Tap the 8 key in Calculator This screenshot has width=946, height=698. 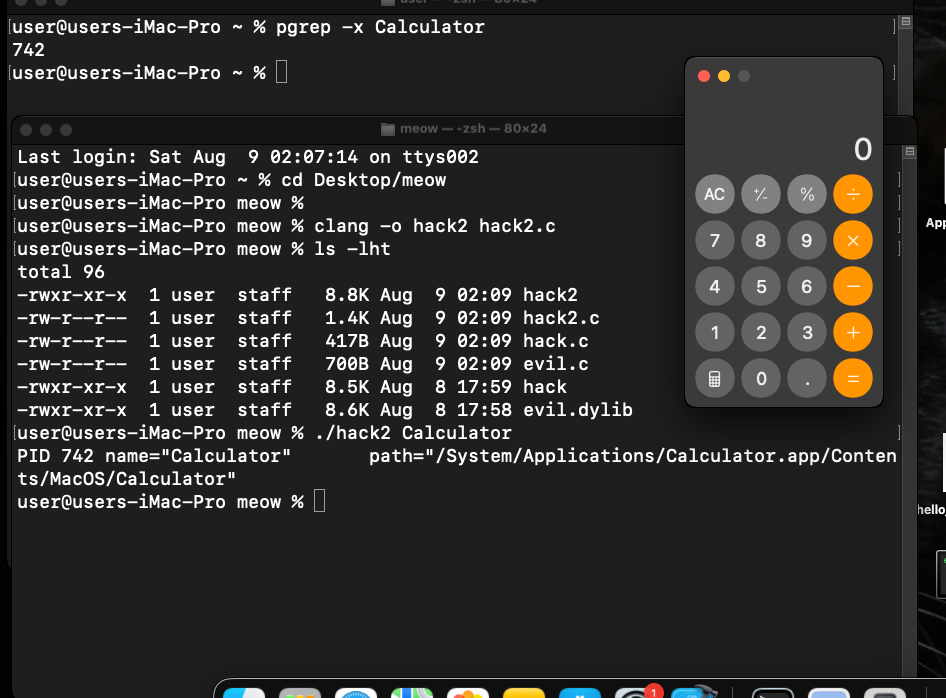760,240
